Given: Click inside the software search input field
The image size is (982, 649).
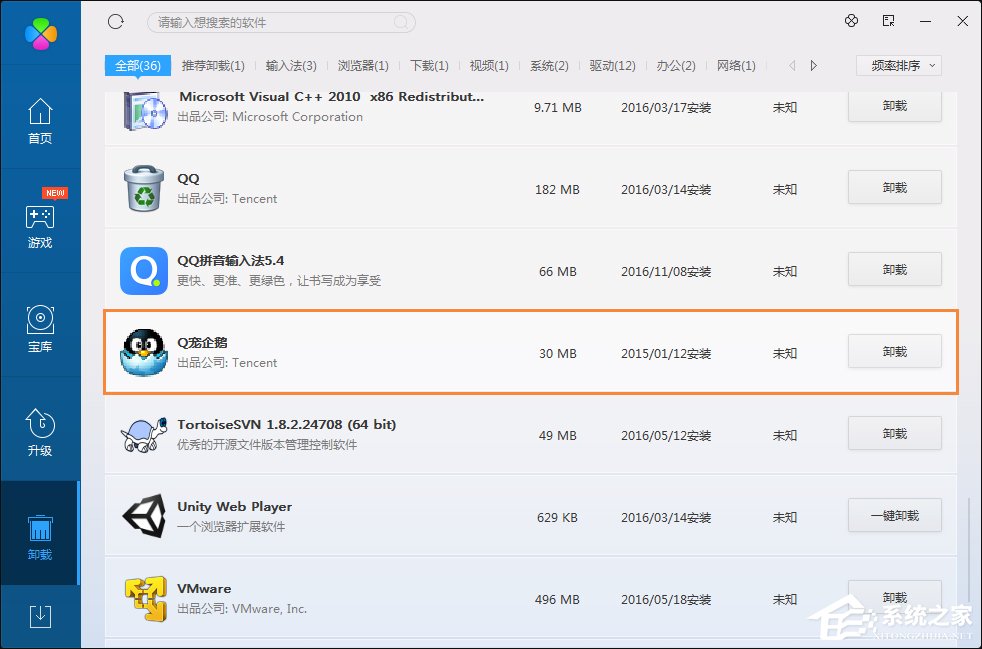Looking at the screenshot, I should tap(280, 21).
